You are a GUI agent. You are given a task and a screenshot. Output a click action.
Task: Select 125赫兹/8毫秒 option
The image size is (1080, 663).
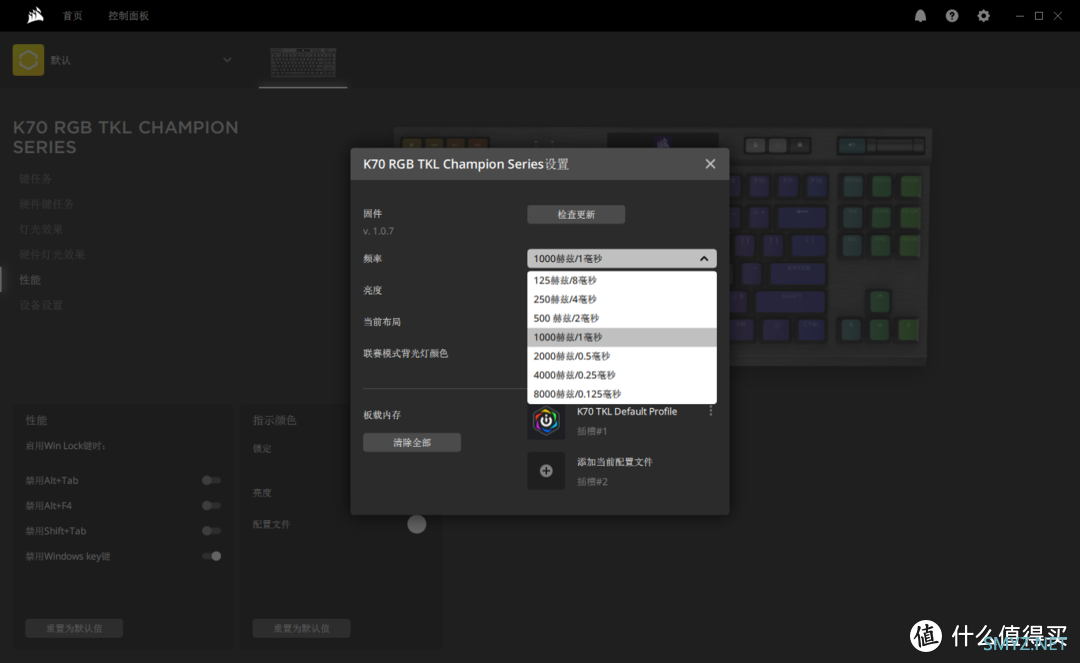[621, 280]
